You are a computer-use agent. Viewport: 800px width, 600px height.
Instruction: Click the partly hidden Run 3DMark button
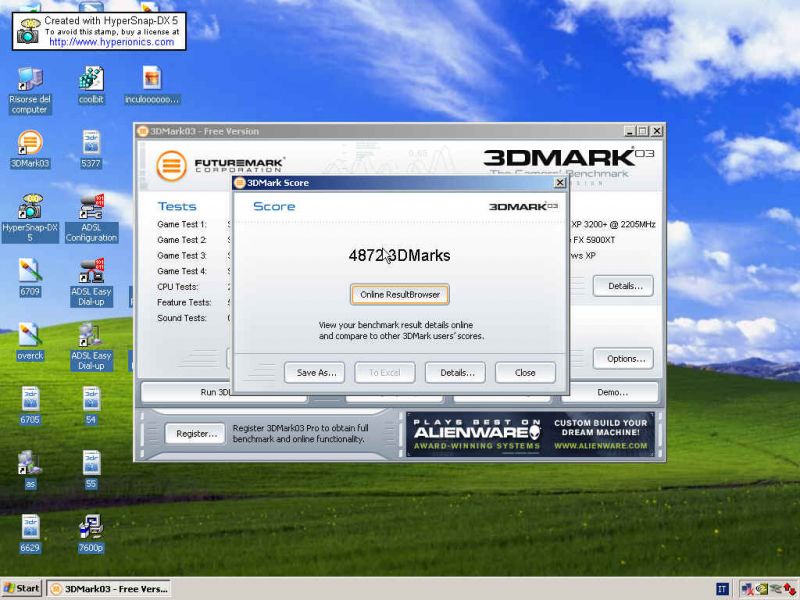pos(187,392)
